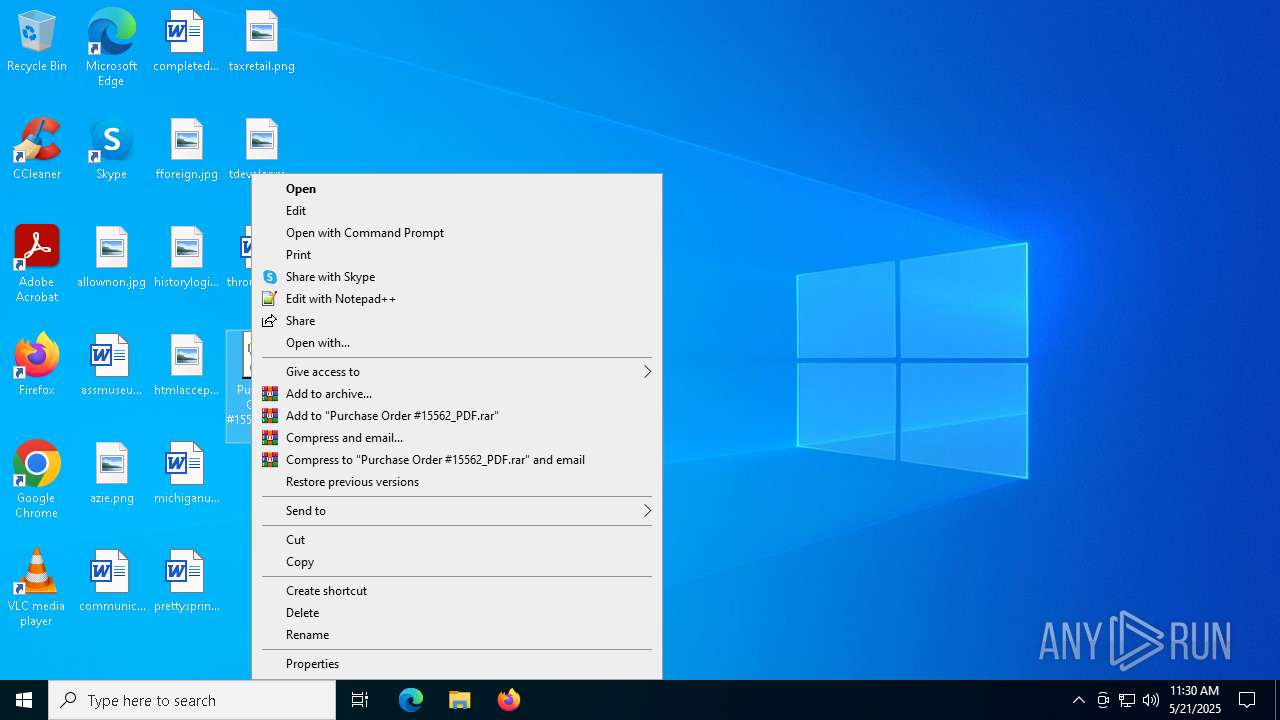Expand the Give access to submenu
The image size is (1280, 720).
[457, 372]
